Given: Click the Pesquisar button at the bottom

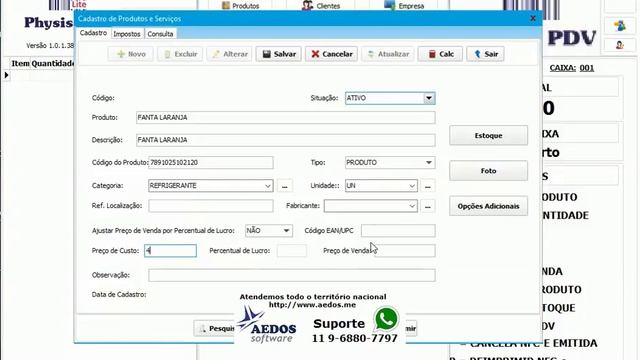Looking at the screenshot, I should [x=215, y=329].
